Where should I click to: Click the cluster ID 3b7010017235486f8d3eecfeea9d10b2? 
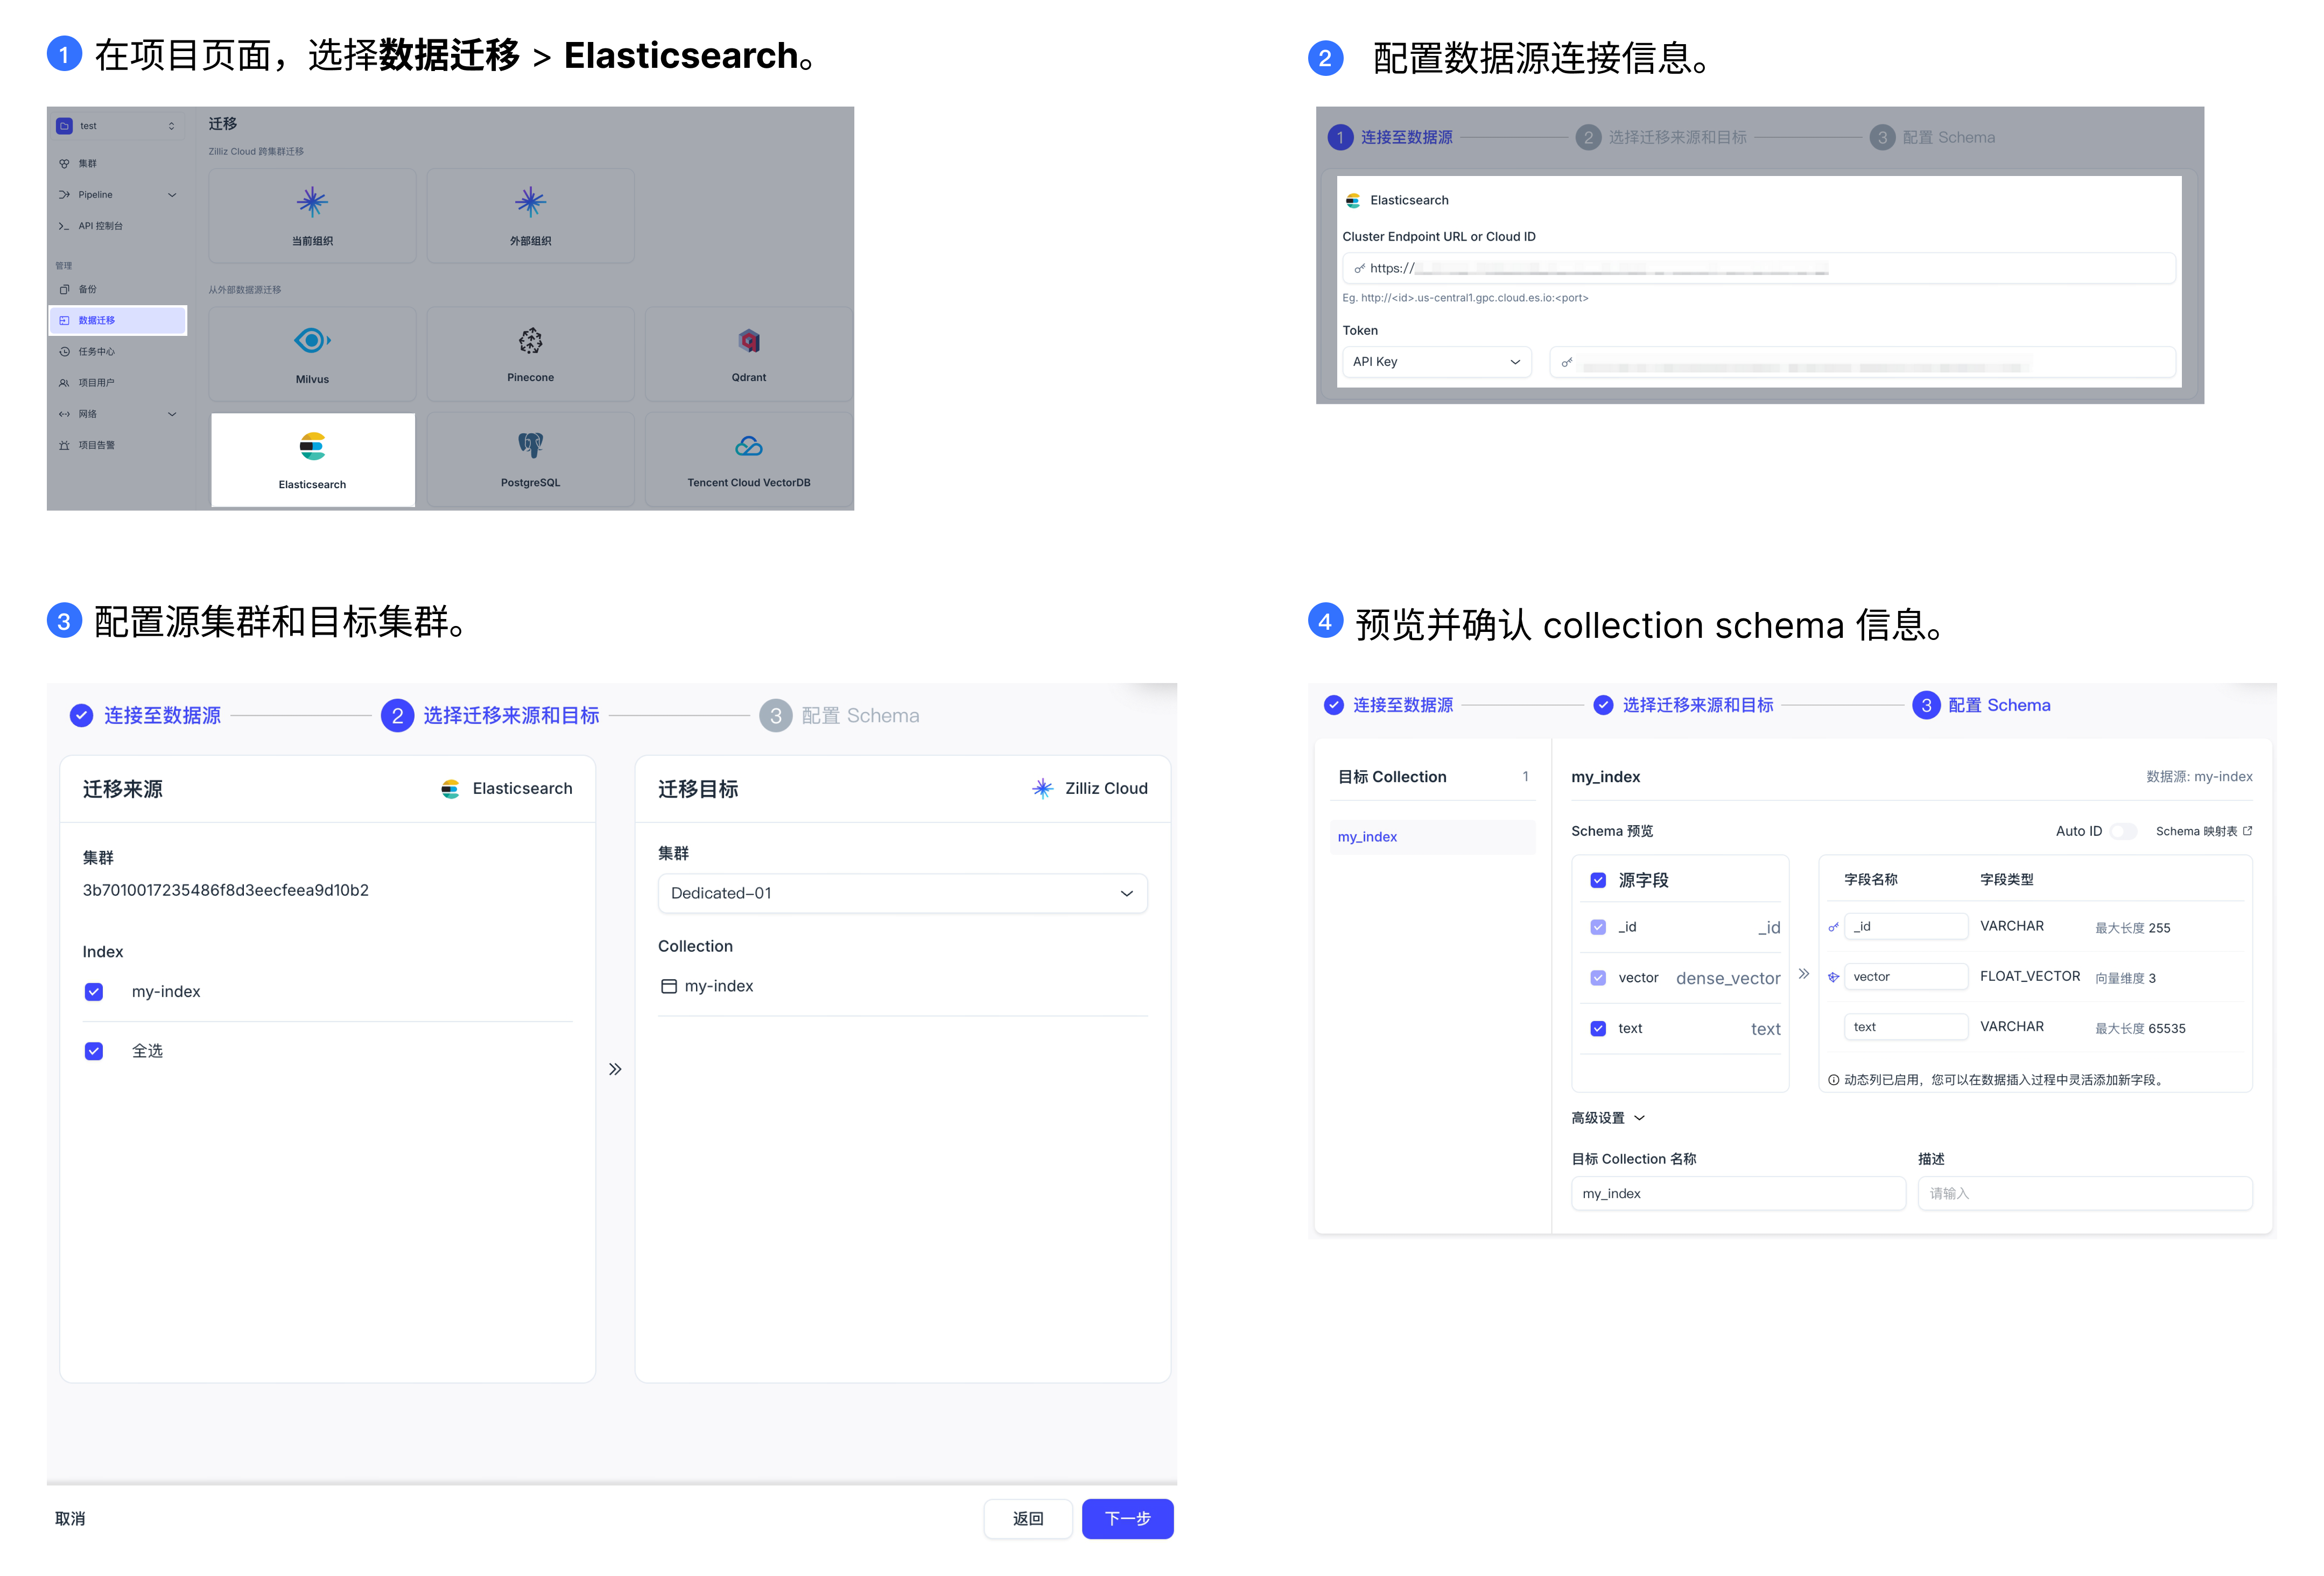226,890
